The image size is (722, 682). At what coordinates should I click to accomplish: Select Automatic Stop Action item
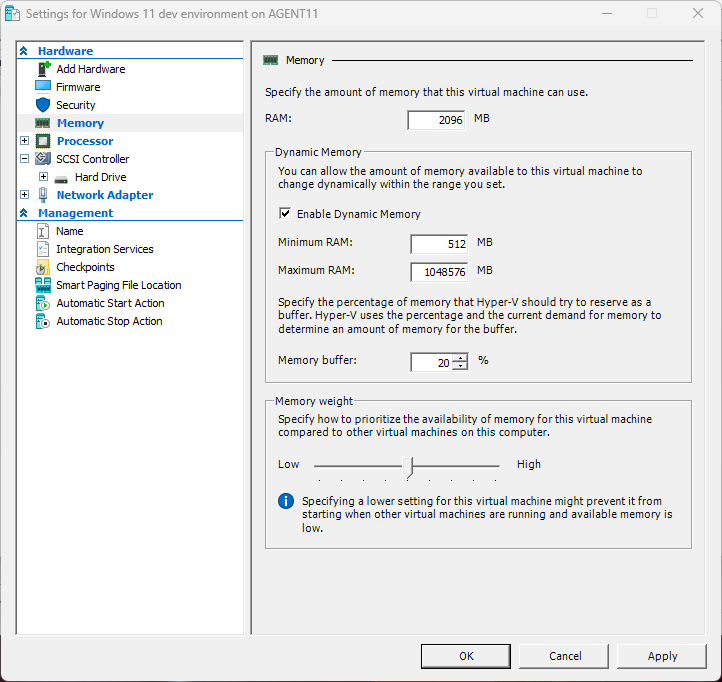pyautogui.click(x=109, y=321)
